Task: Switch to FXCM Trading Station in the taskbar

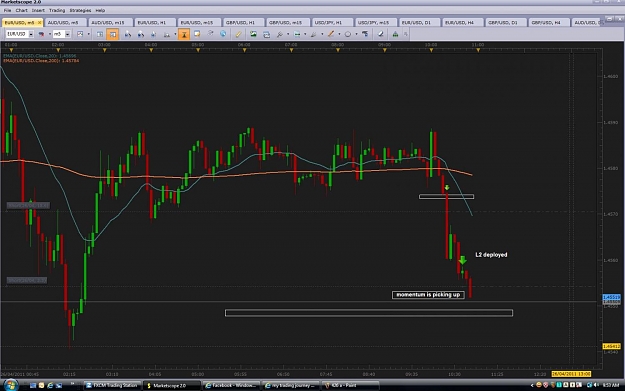Action: pos(112,385)
